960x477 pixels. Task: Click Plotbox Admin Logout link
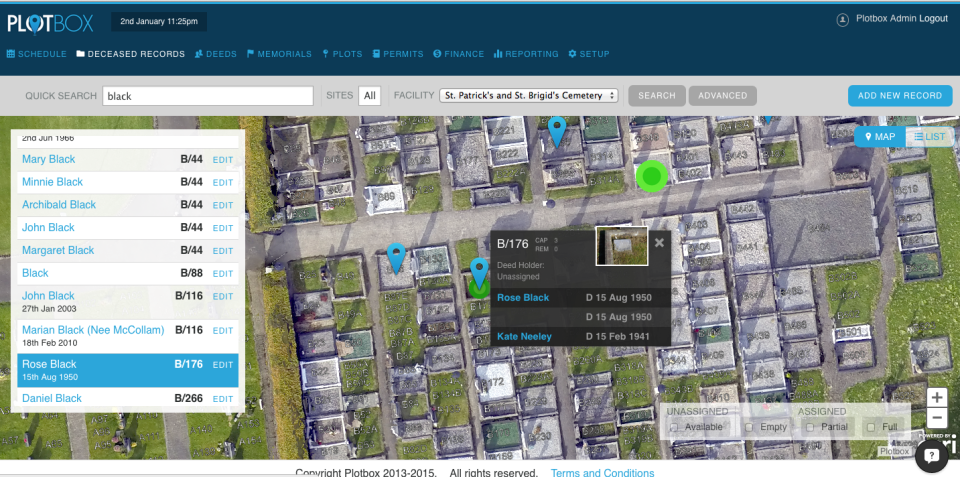[x=901, y=19]
